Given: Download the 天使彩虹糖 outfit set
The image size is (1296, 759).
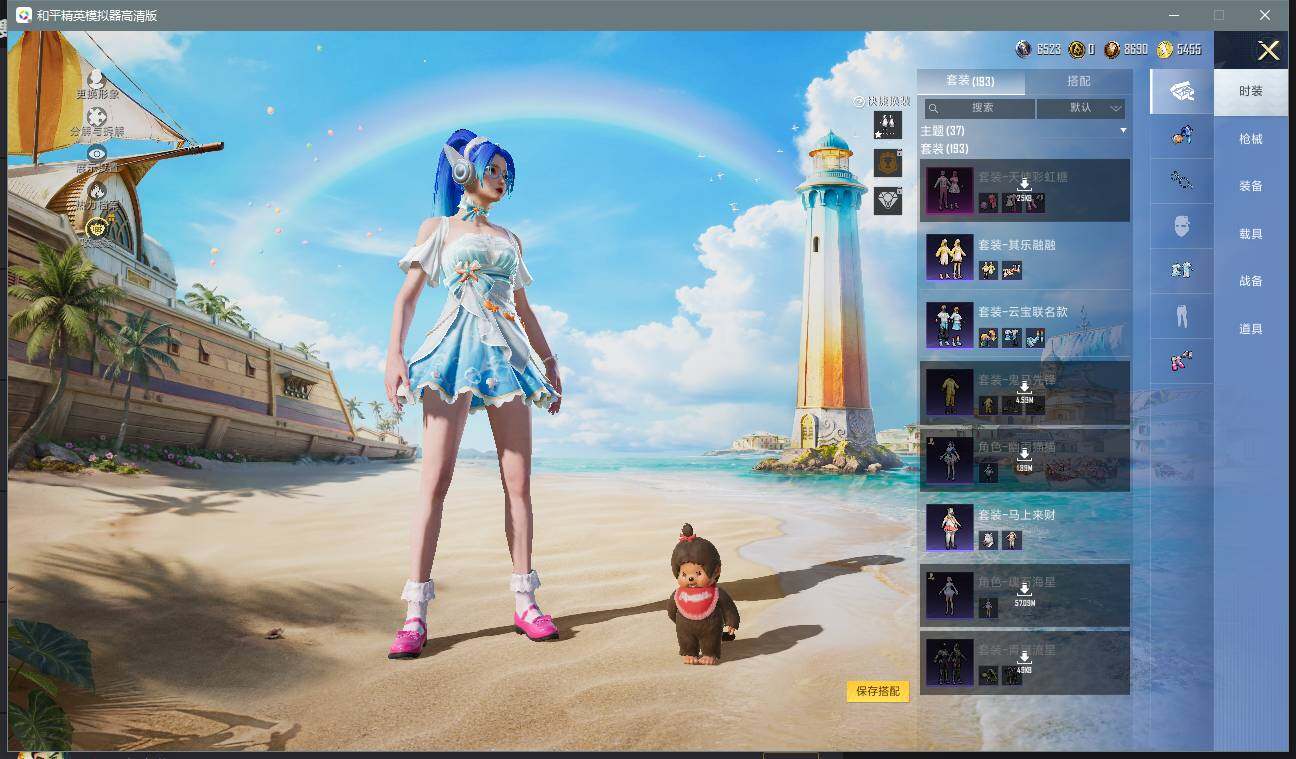Looking at the screenshot, I should pos(1024,190).
